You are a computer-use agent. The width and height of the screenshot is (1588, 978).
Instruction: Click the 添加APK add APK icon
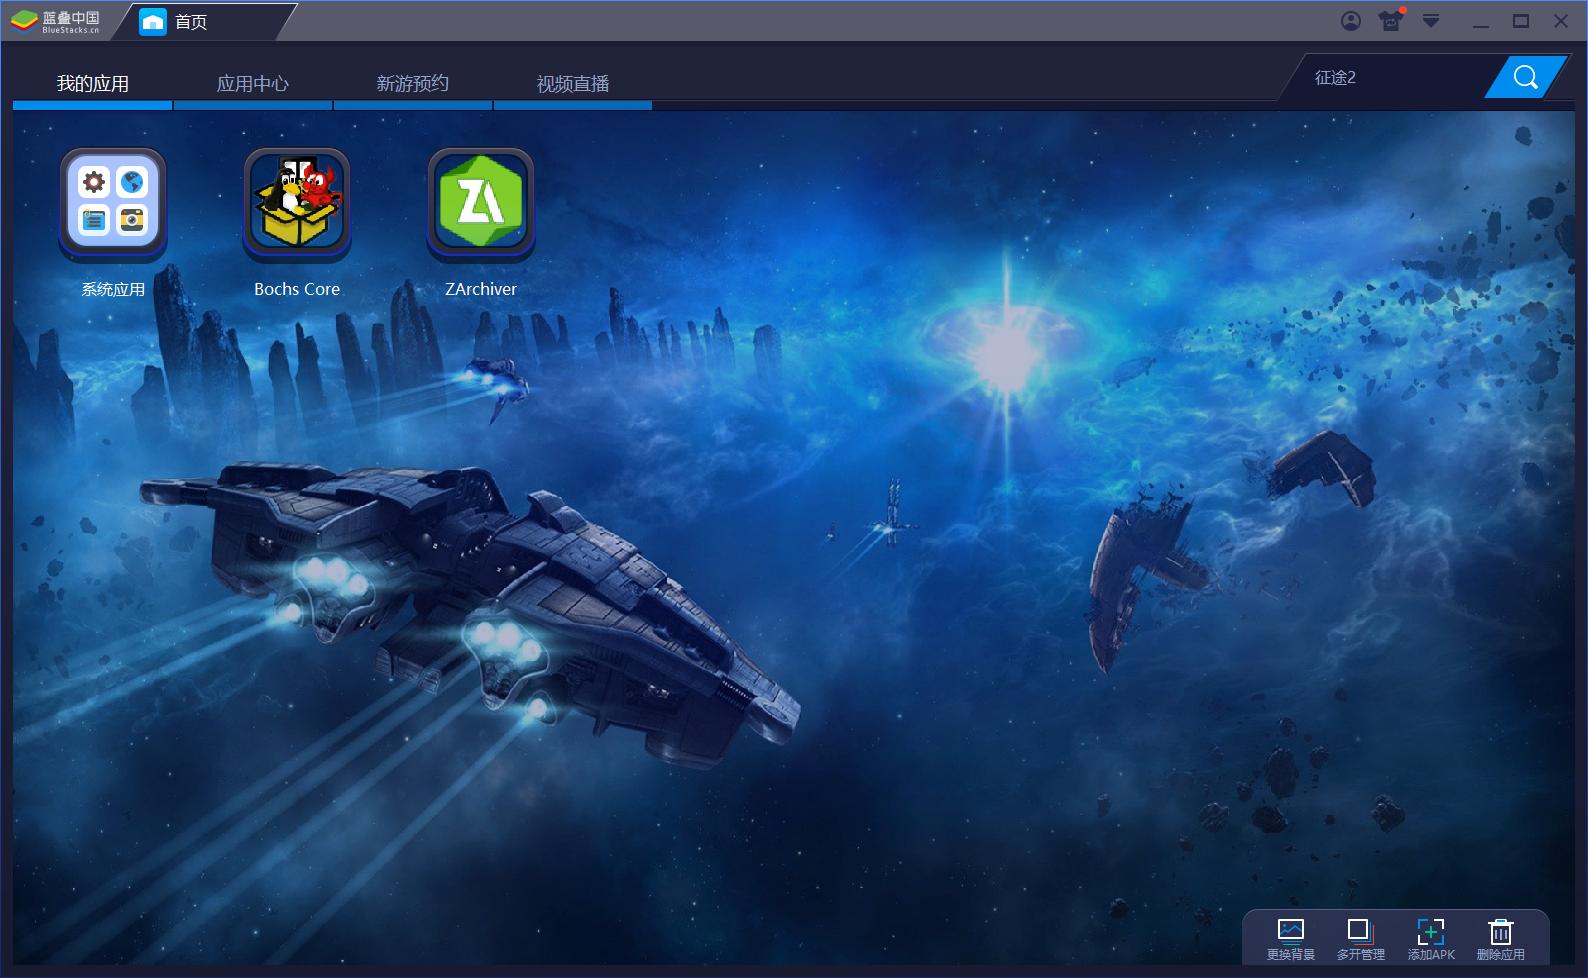pos(1431,938)
